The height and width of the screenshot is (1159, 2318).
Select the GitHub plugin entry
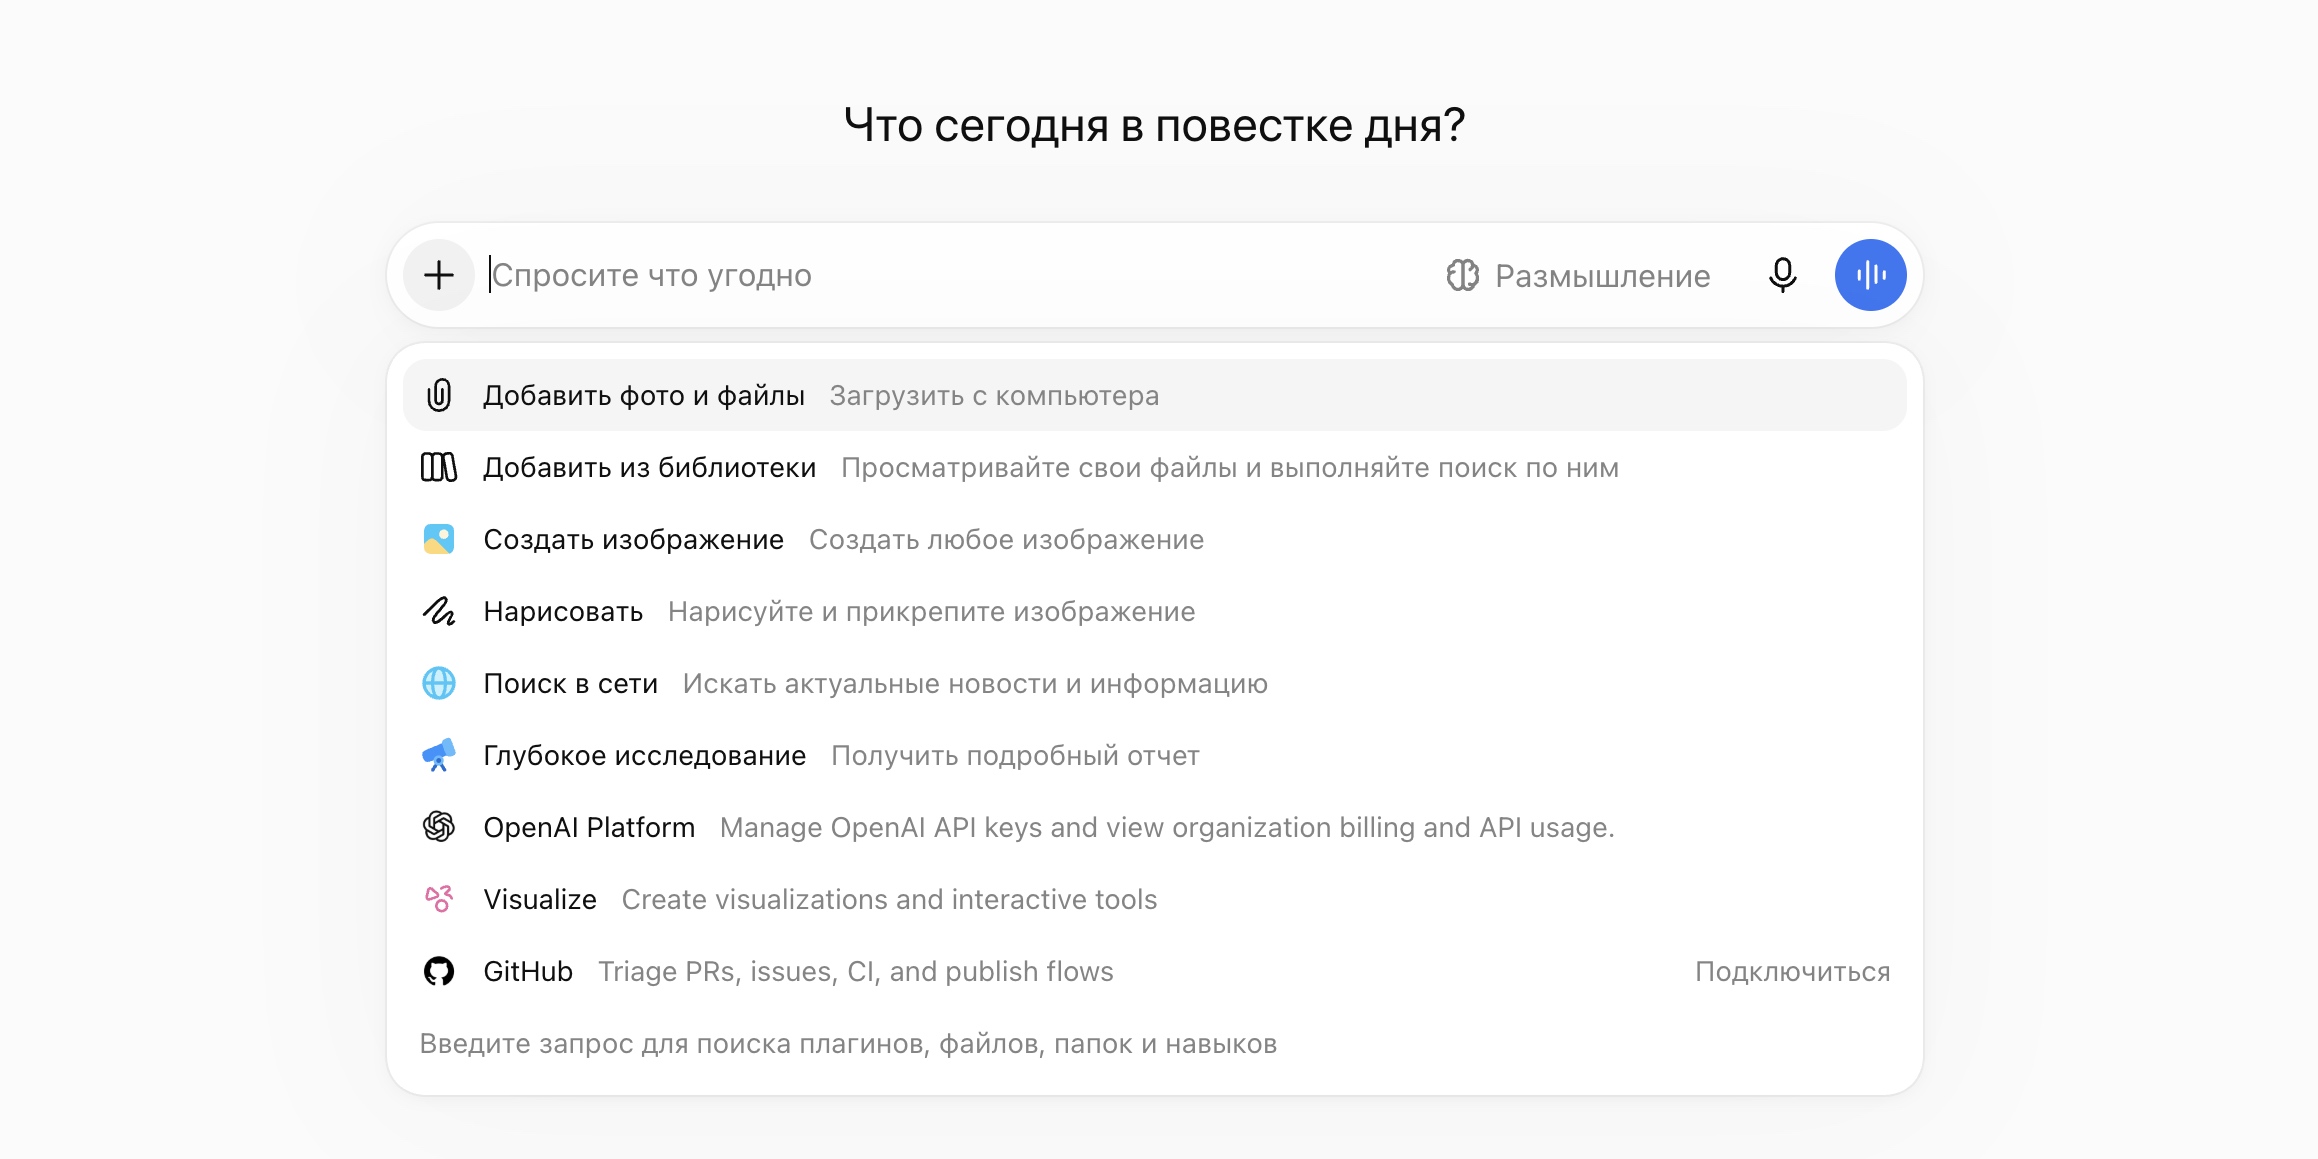pyautogui.click(x=1154, y=971)
